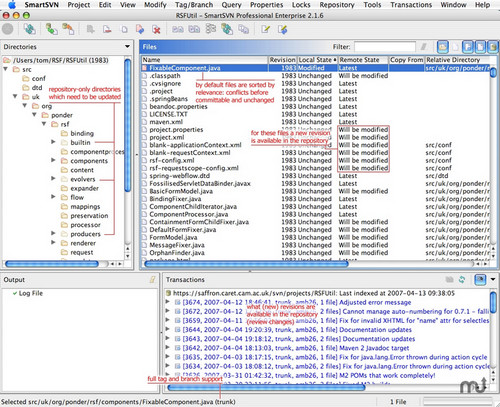This screenshot has width=500, height=407.
Task: Select the LICENSE.TXT file row
Action: pos(315,114)
